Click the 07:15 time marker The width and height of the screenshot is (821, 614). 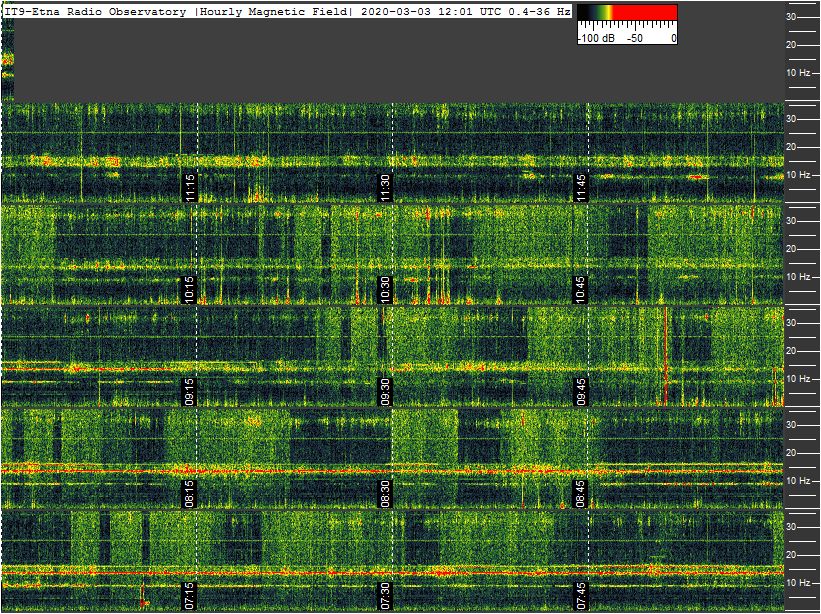tap(190, 595)
